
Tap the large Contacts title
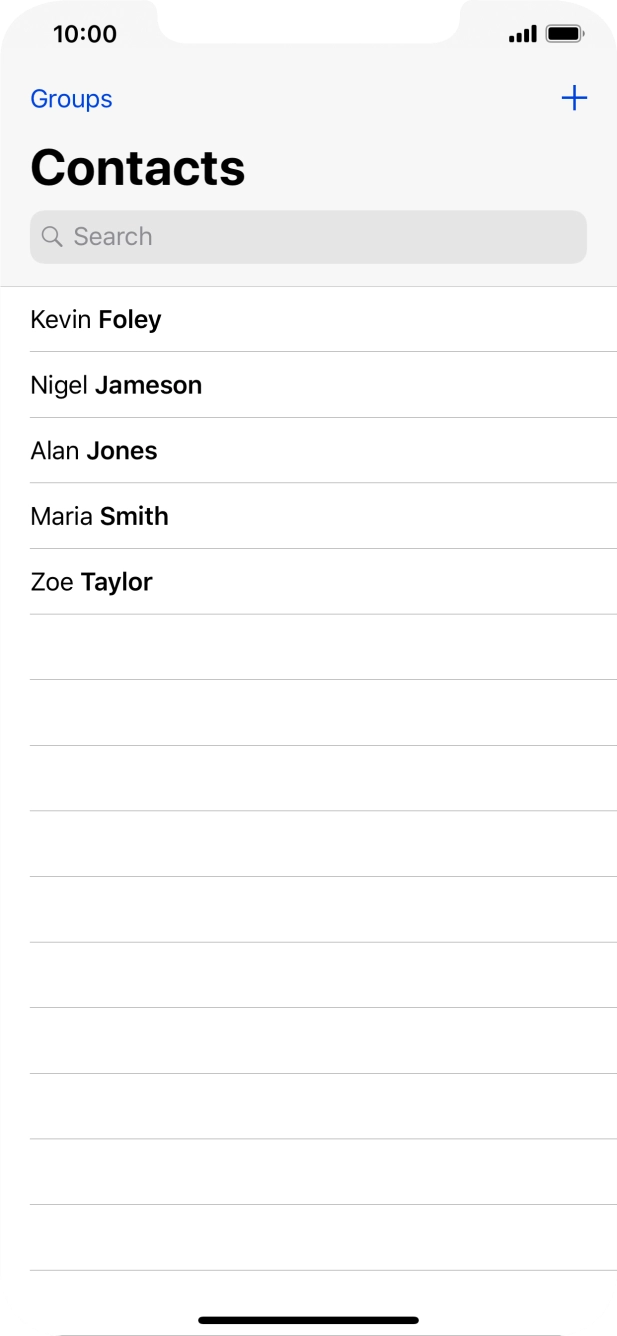(138, 167)
